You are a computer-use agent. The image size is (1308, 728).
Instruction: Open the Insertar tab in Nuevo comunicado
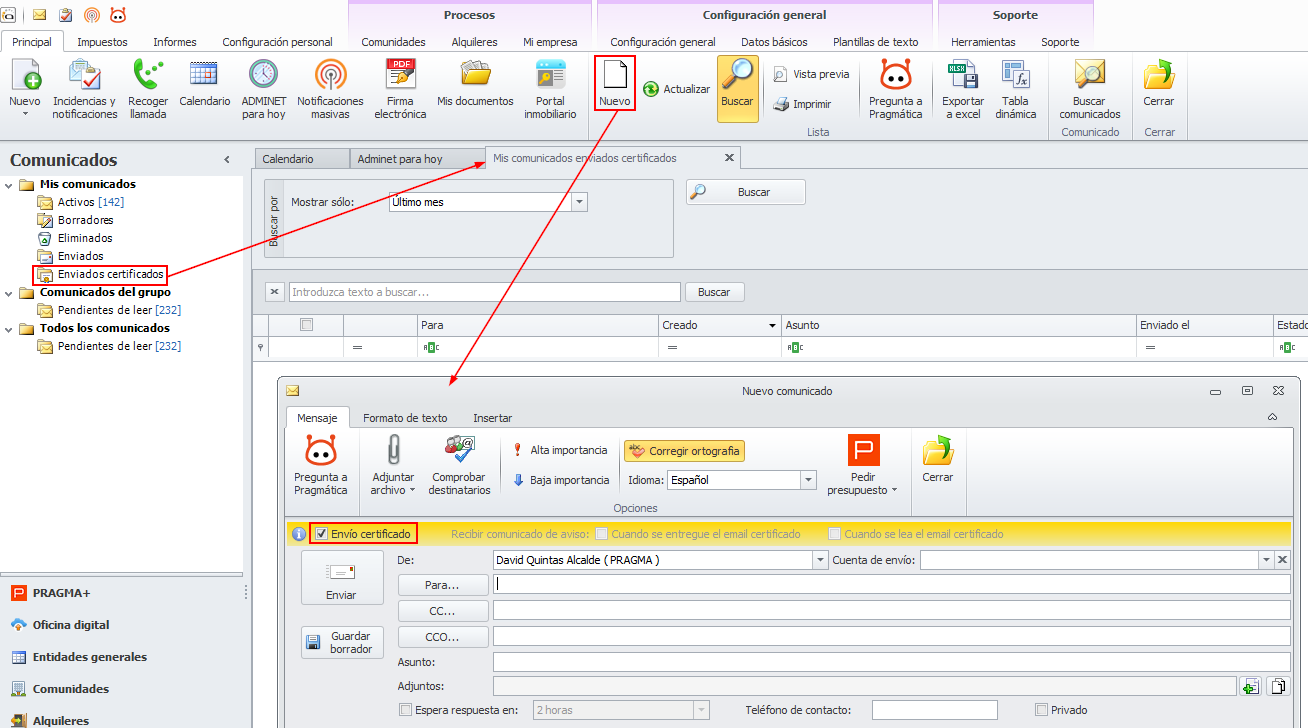click(x=492, y=418)
